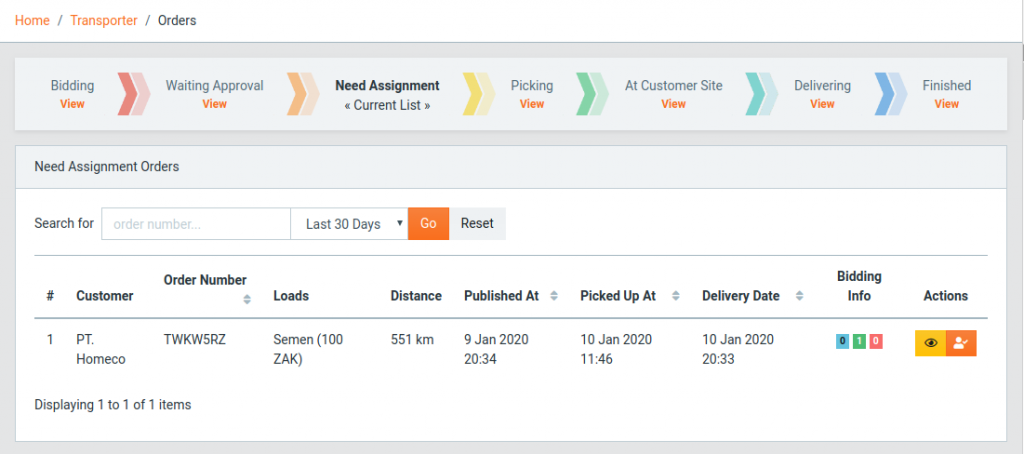Screen dimensions: 1024x454
Task: Click the orange Go button
Action: coord(428,223)
